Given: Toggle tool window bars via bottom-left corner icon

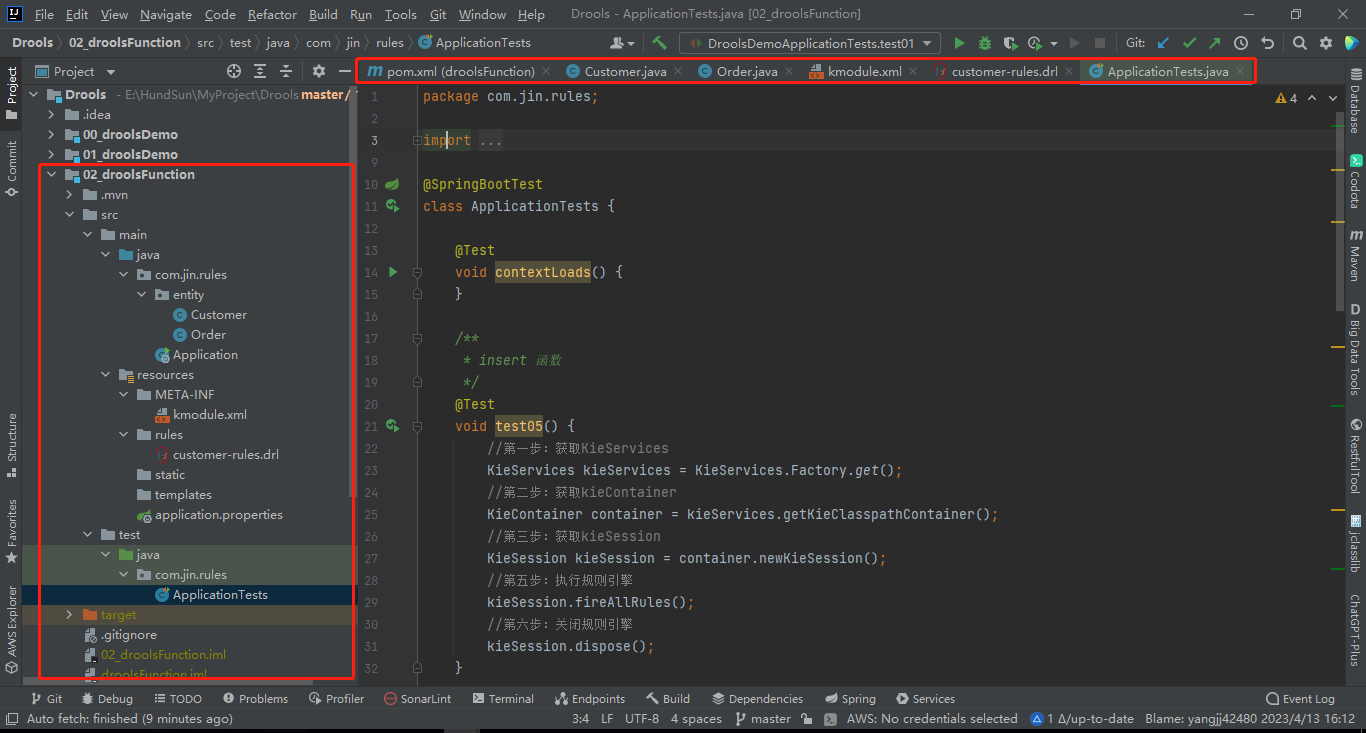Looking at the screenshot, I should pos(12,718).
